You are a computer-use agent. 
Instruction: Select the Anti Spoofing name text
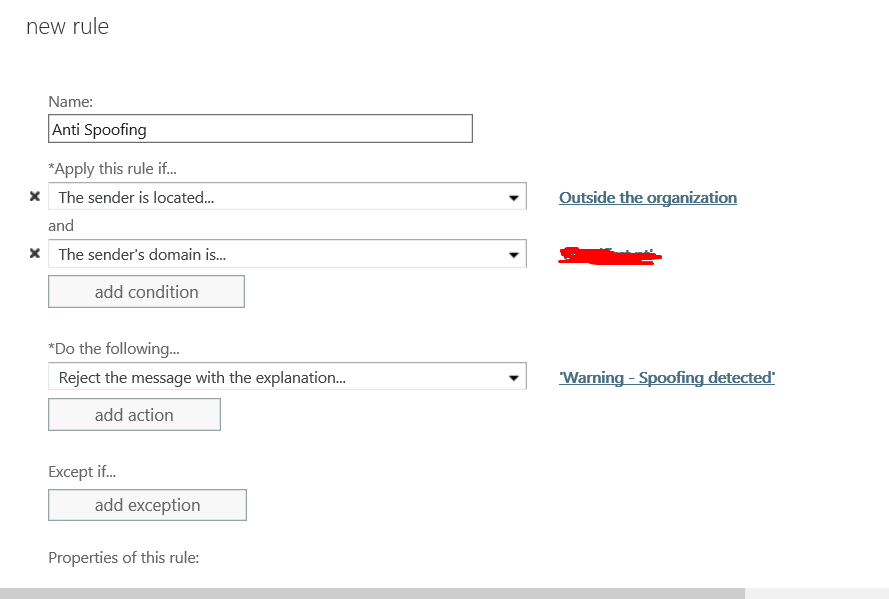pyautogui.click(x=99, y=128)
